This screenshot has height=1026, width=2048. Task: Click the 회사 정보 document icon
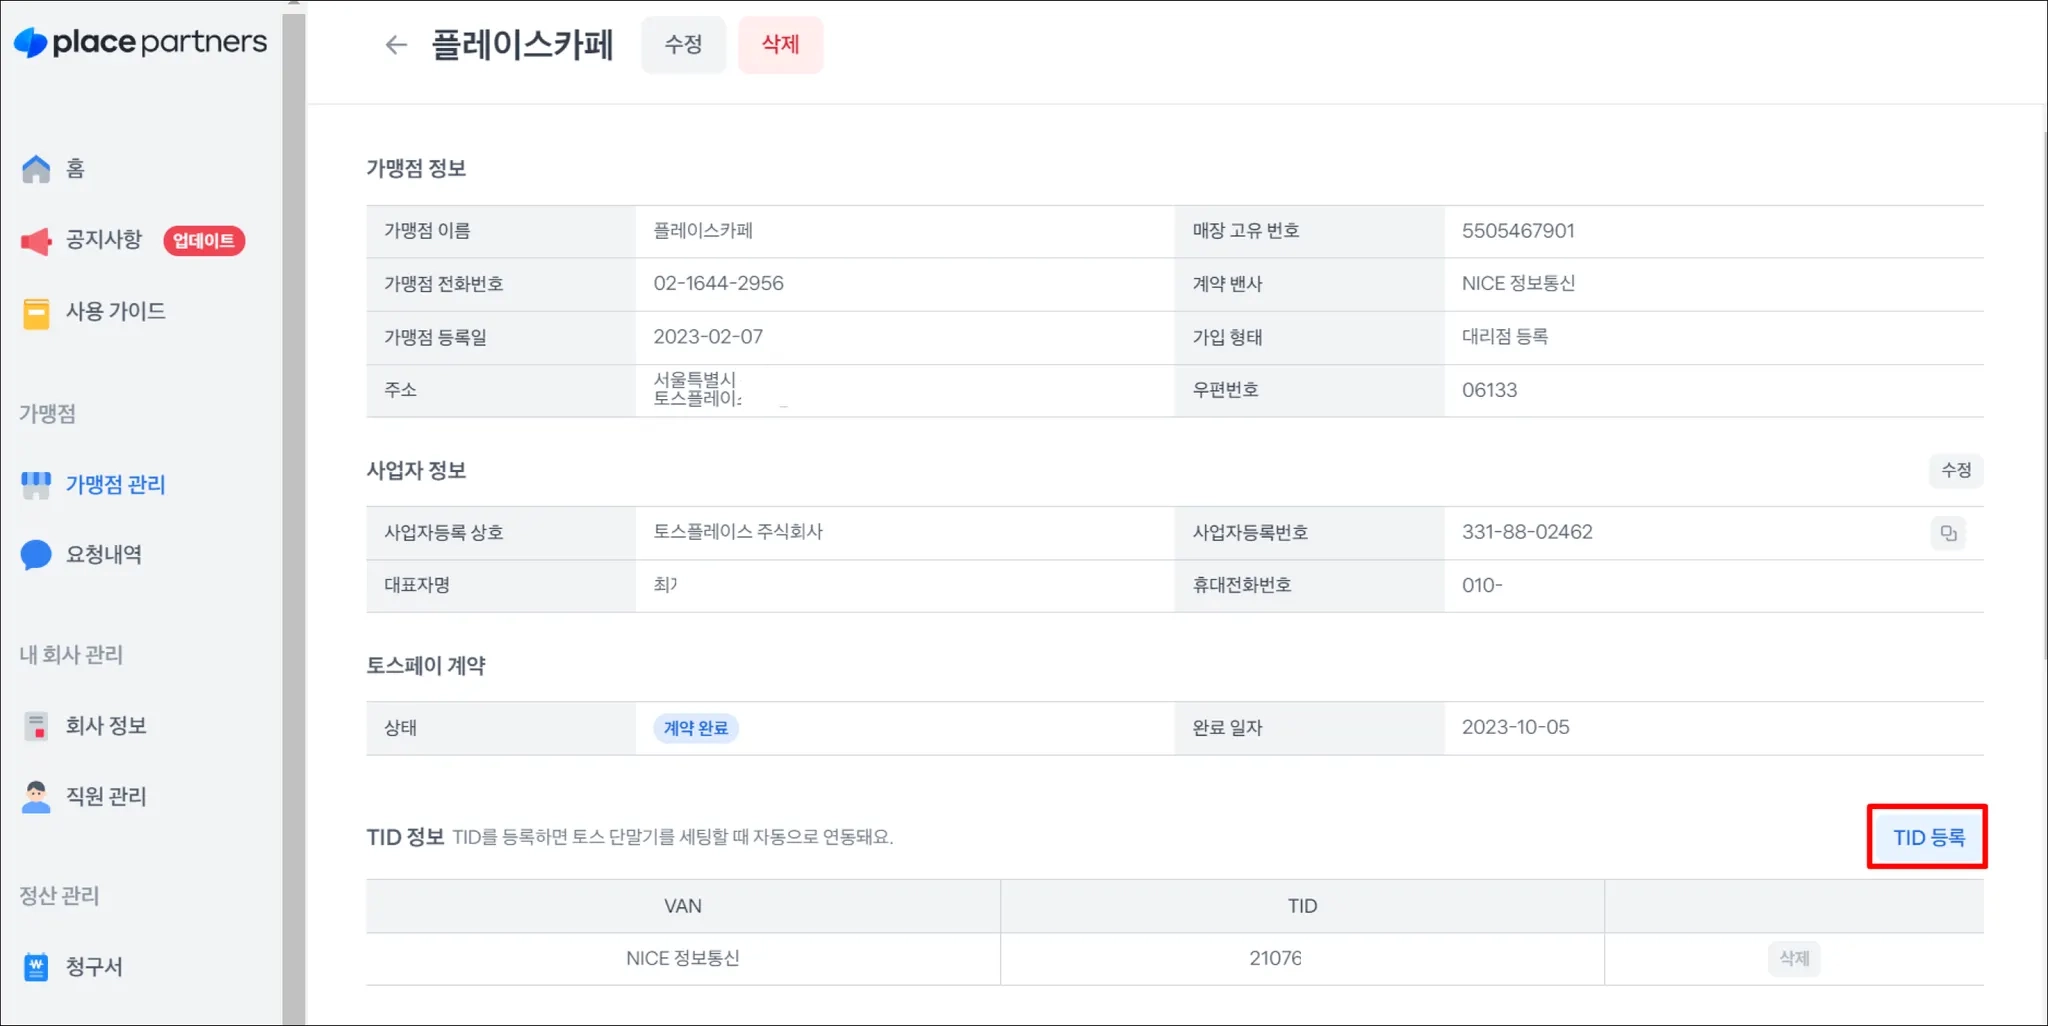[36, 726]
